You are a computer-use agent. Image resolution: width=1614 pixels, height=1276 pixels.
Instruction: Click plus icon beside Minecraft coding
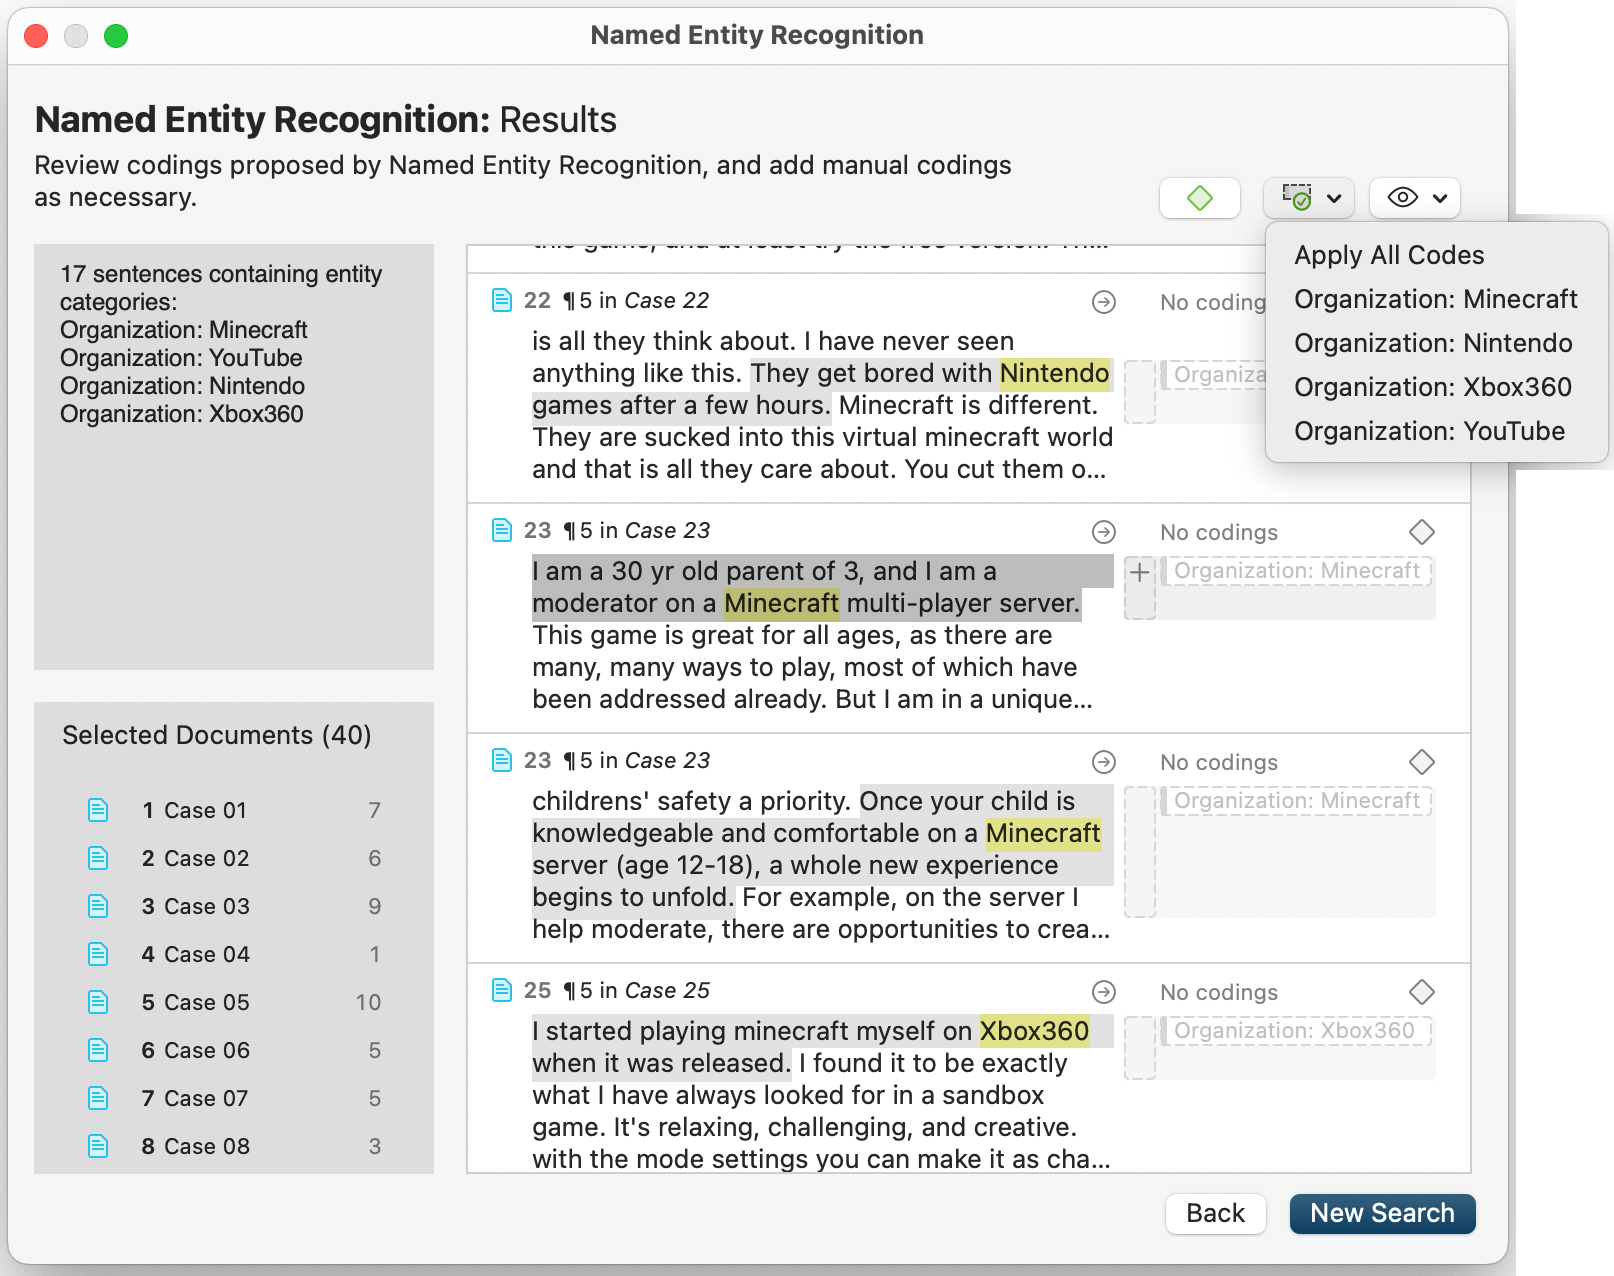1139,573
